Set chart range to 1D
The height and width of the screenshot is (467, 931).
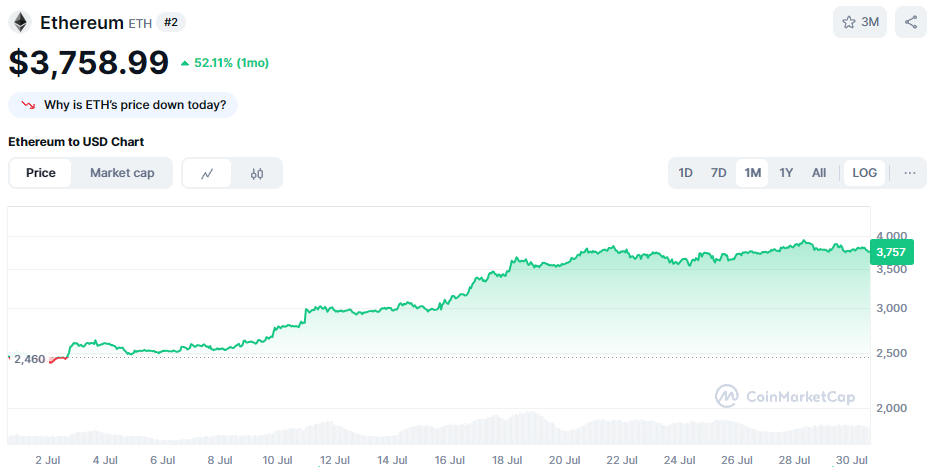pyautogui.click(x=685, y=173)
